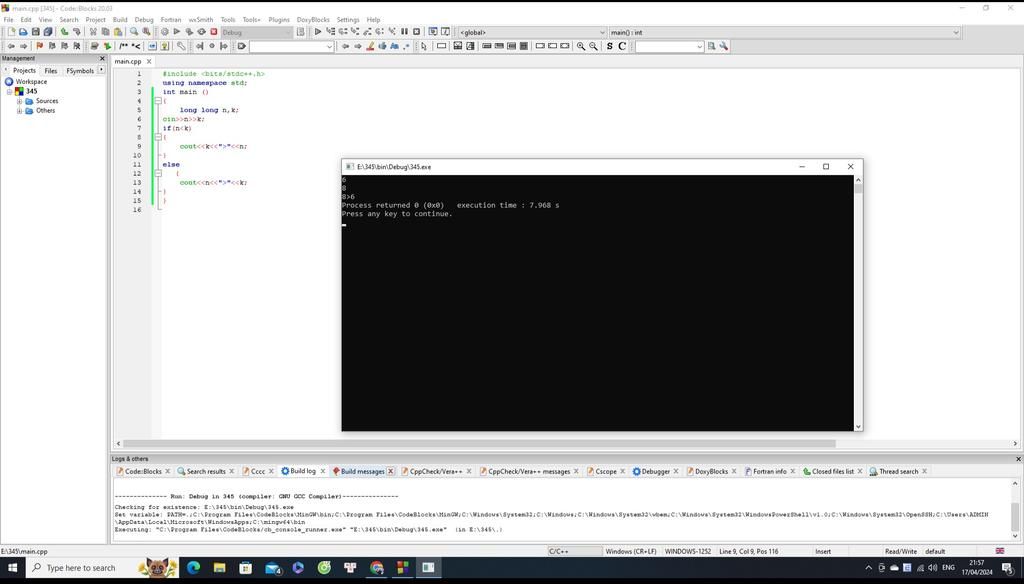Run the program with green play icon
This screenshot has height=584, width=1024.
[x=176, y=31]
